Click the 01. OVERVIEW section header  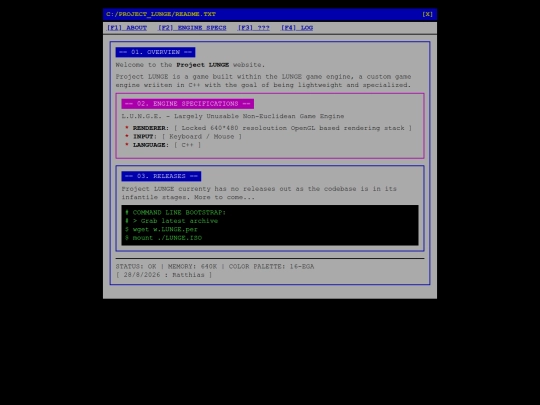155,52
